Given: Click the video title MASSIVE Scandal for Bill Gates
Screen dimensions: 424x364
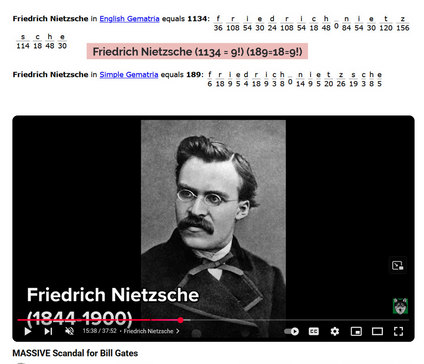Looking at the screenshot, I should (75, 353).
